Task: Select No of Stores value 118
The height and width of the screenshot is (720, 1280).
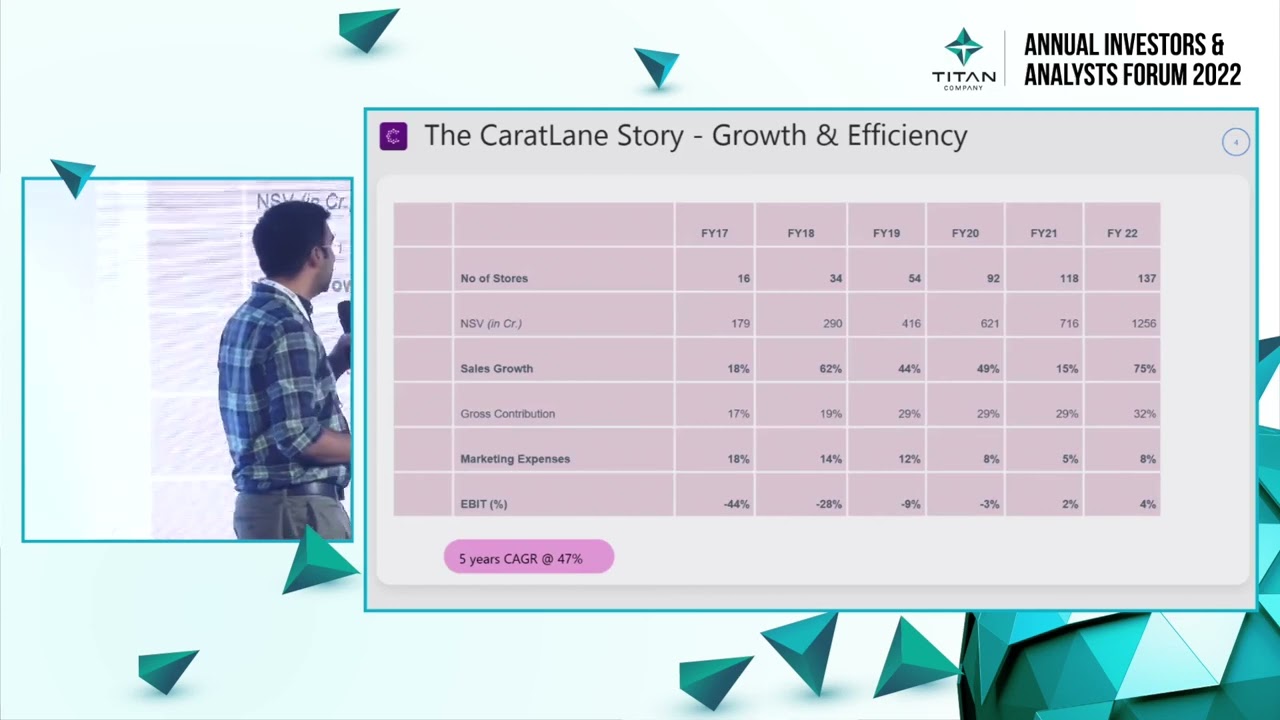Action: (x=1069, y=278)
